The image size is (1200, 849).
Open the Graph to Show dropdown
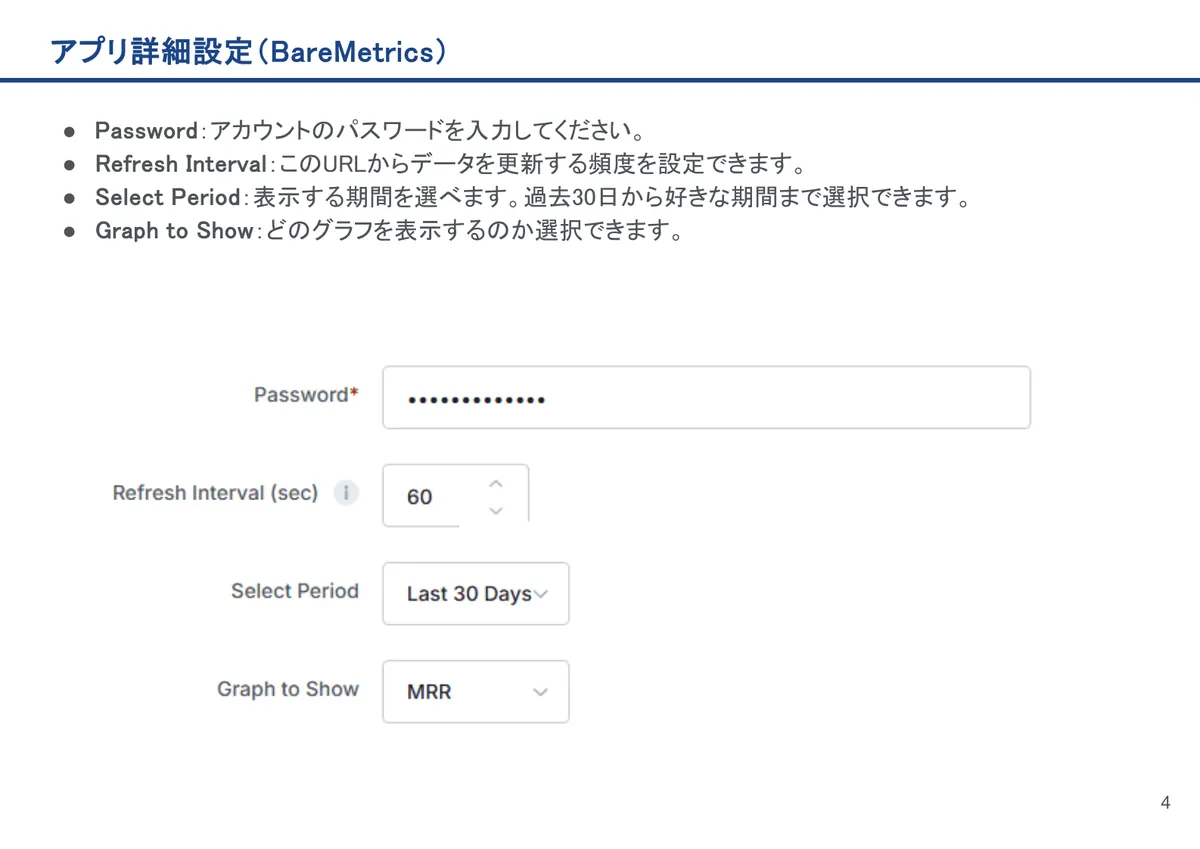click(476, 692)
